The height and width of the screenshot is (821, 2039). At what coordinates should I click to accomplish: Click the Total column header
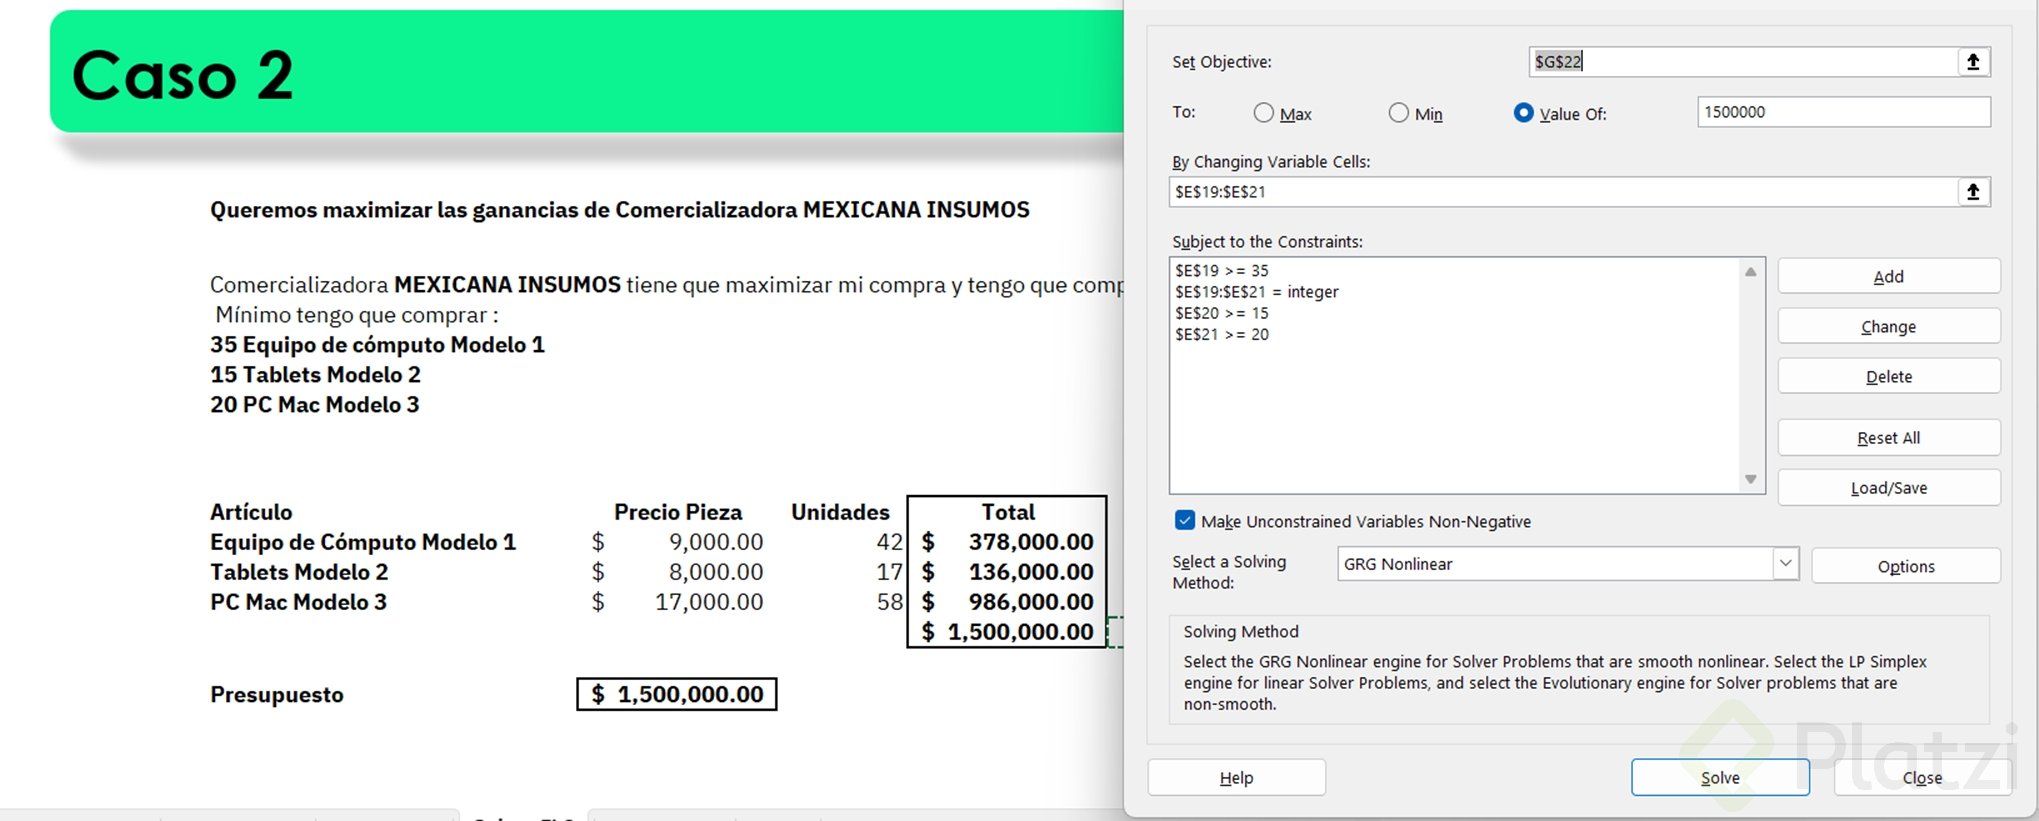[x=1008, y=512]
